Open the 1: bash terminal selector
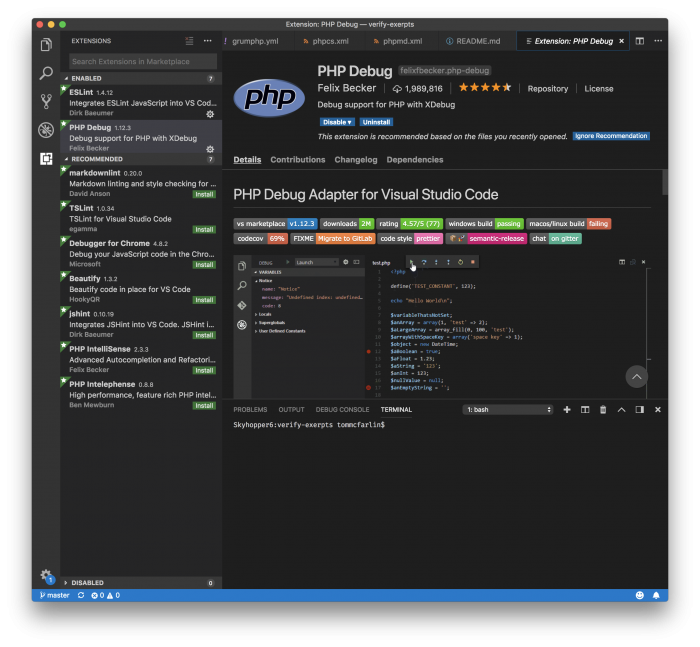Screen dimensions: 700x647 (x=508, y=409)
